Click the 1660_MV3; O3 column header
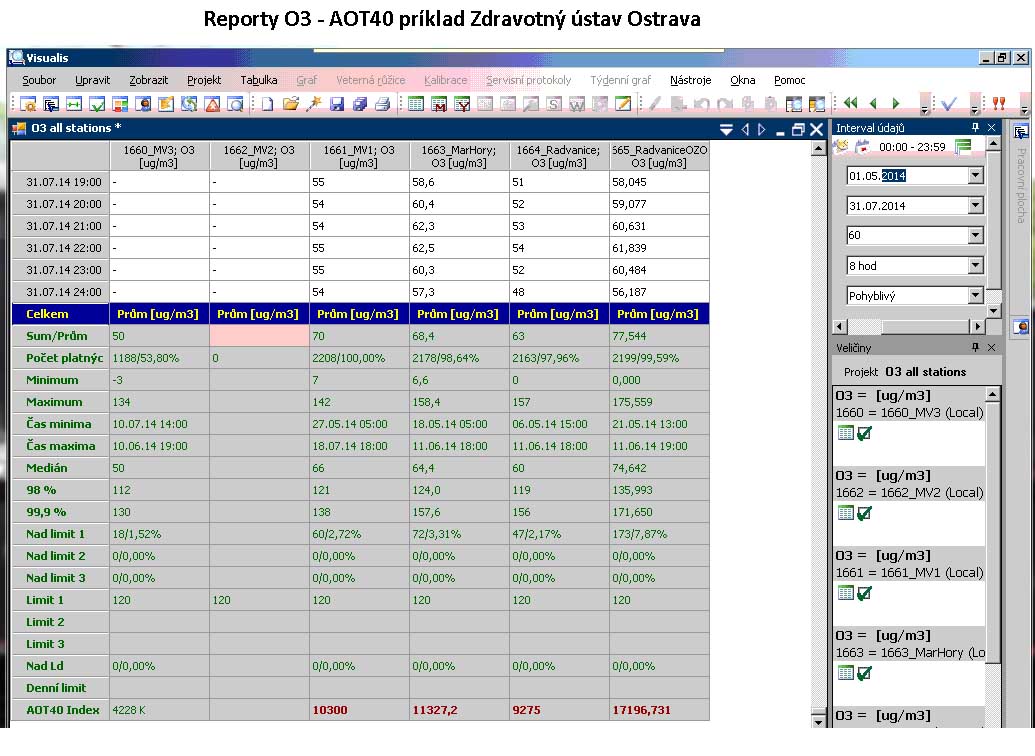 [159, 156]
